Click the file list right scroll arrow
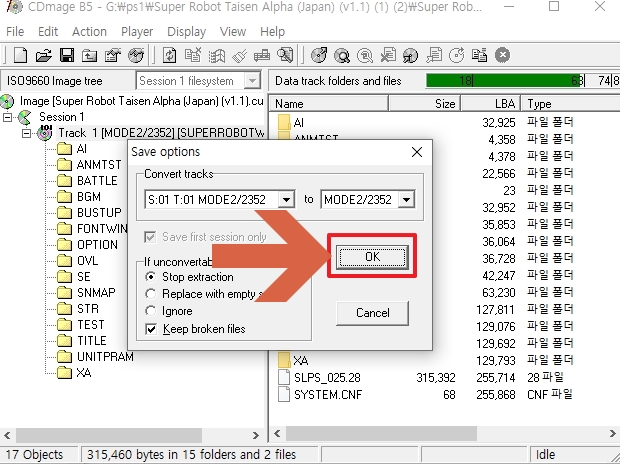 click(612, 434)
